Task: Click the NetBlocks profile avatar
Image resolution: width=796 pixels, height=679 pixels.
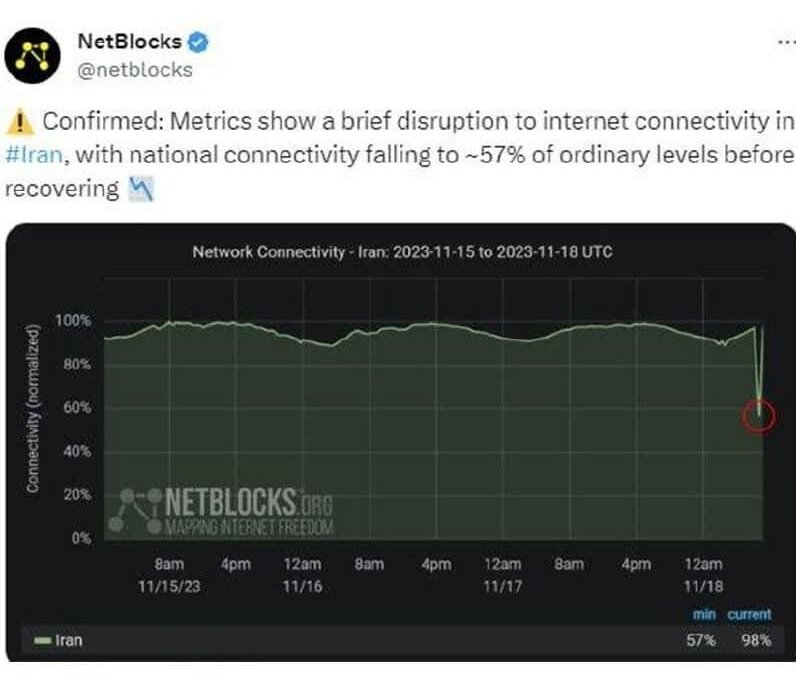Action: coord(36,56)
